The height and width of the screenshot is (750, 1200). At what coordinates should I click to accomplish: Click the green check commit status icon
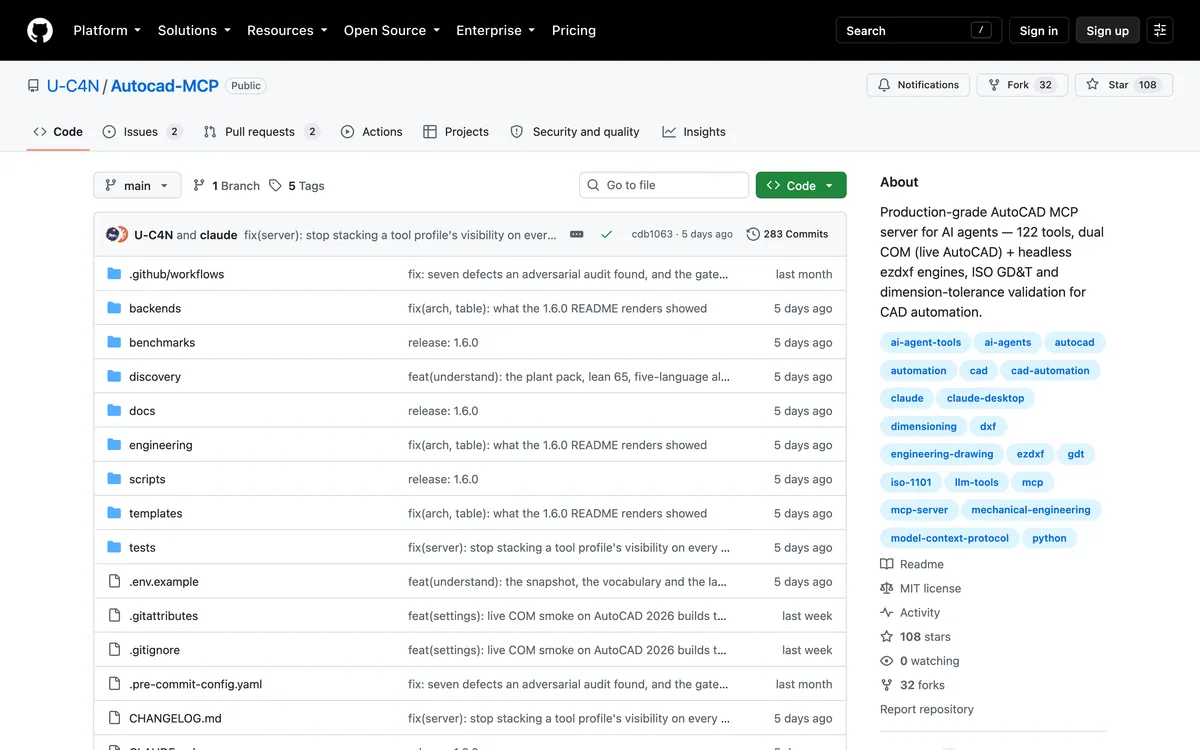pos(606,234)
